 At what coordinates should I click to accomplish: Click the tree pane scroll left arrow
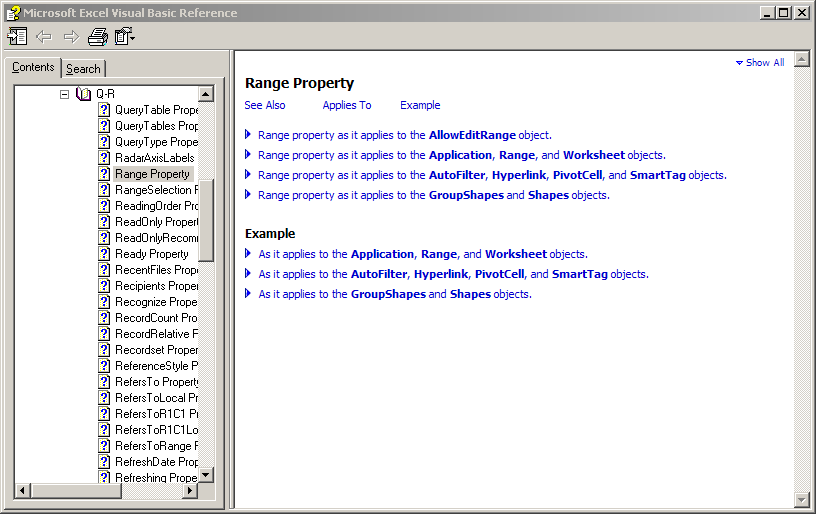tap(22, 491)
